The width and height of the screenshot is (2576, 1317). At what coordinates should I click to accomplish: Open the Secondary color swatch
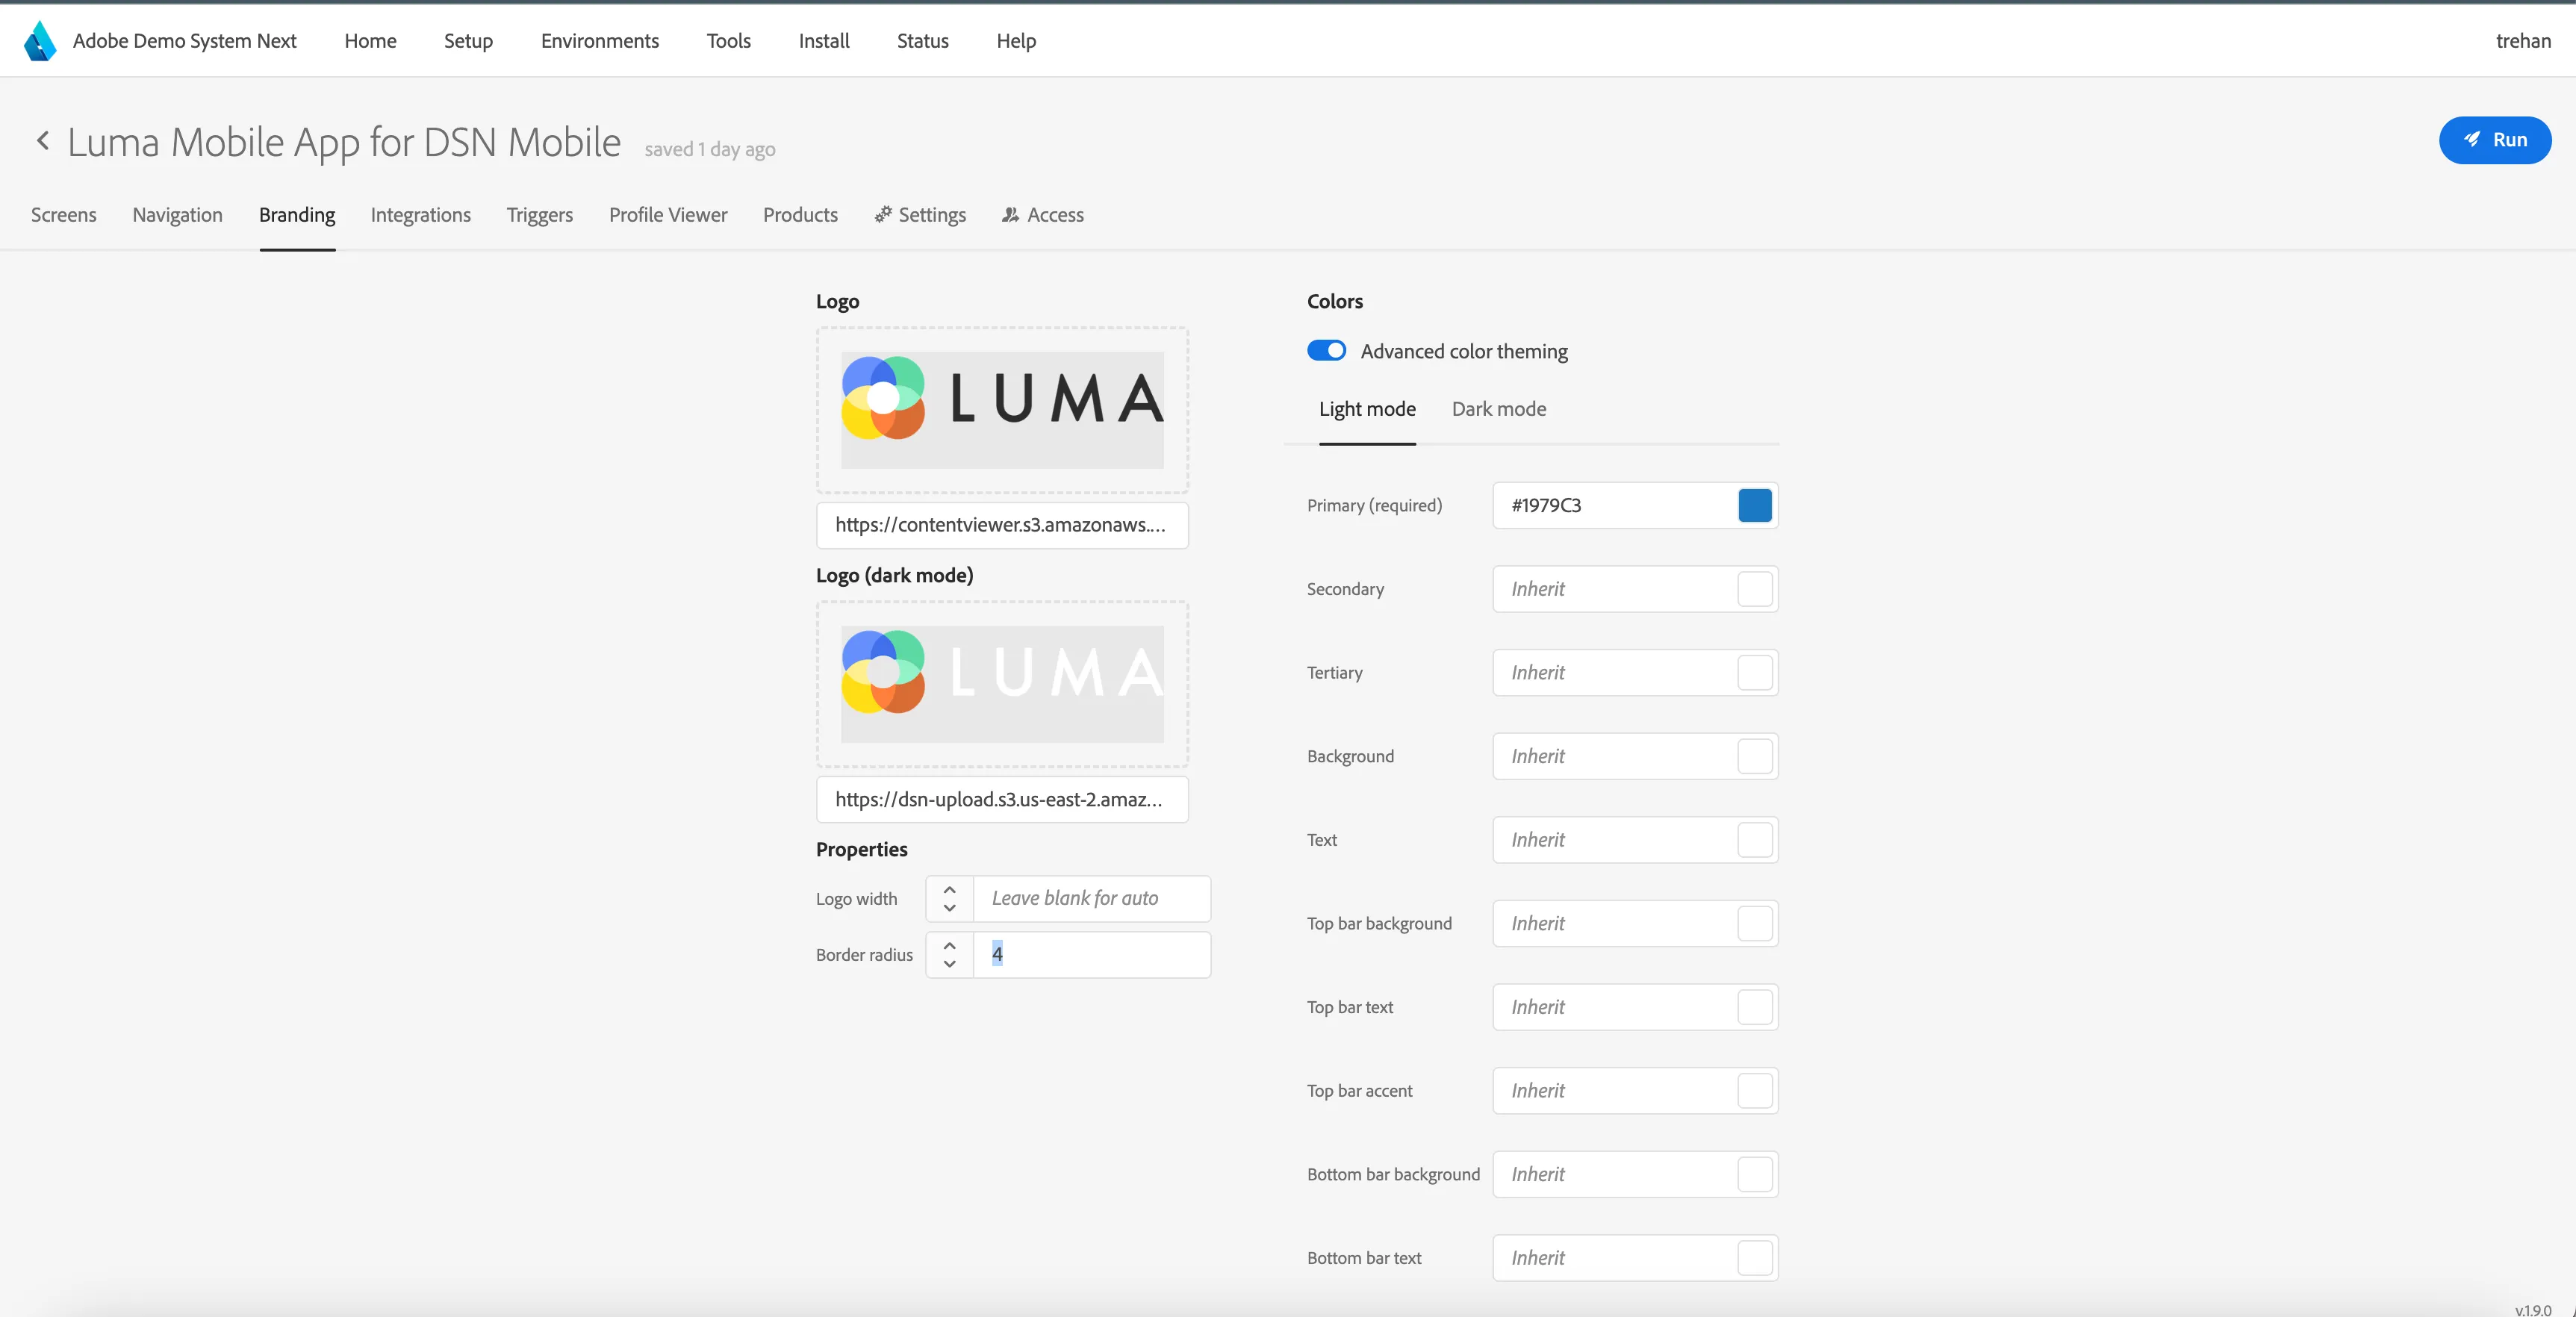click(1754, 589)
